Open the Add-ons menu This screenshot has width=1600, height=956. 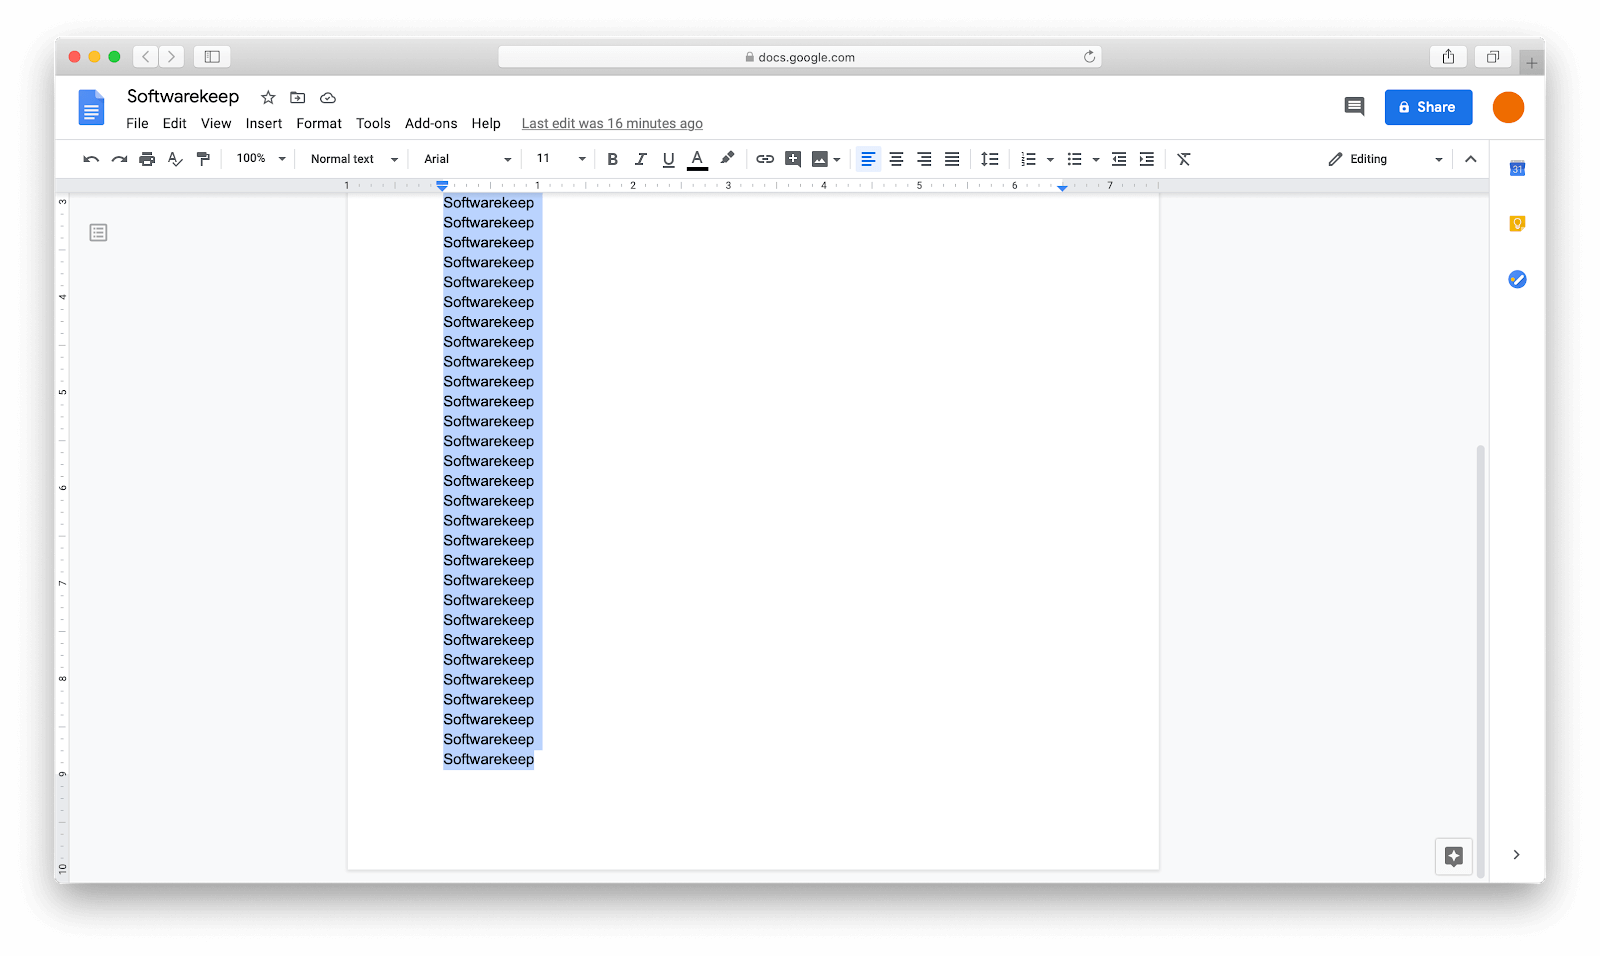tap(431, 124)
